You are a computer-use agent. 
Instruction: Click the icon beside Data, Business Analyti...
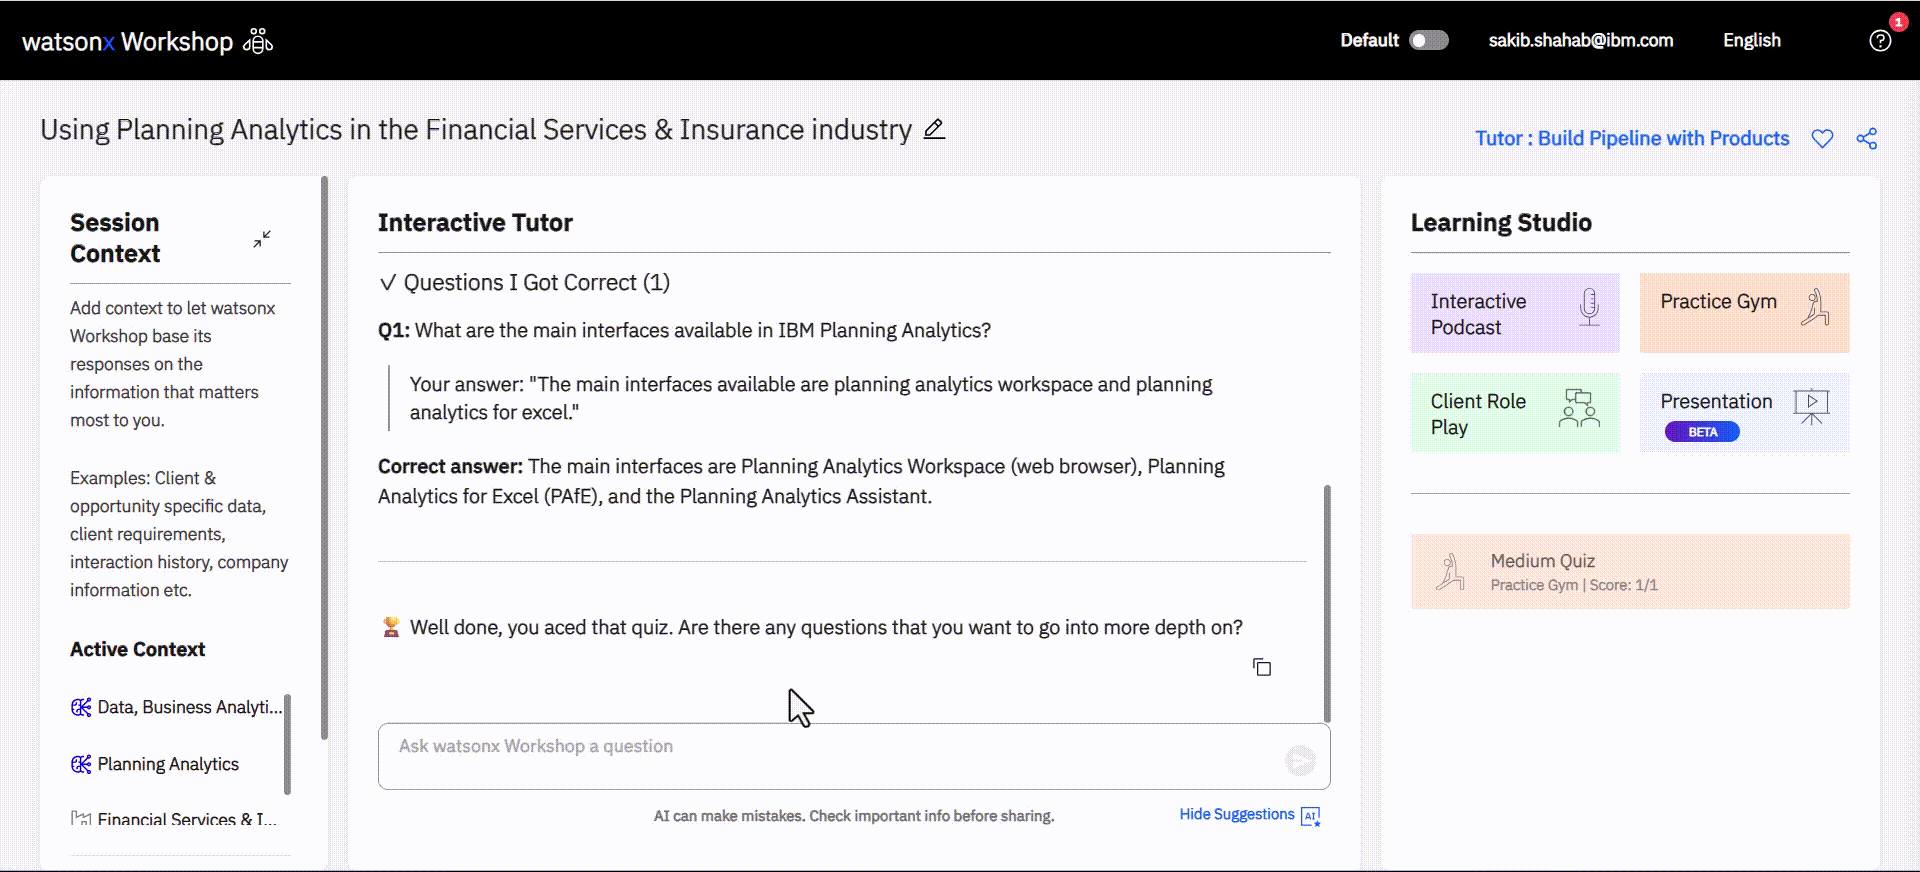81,707
